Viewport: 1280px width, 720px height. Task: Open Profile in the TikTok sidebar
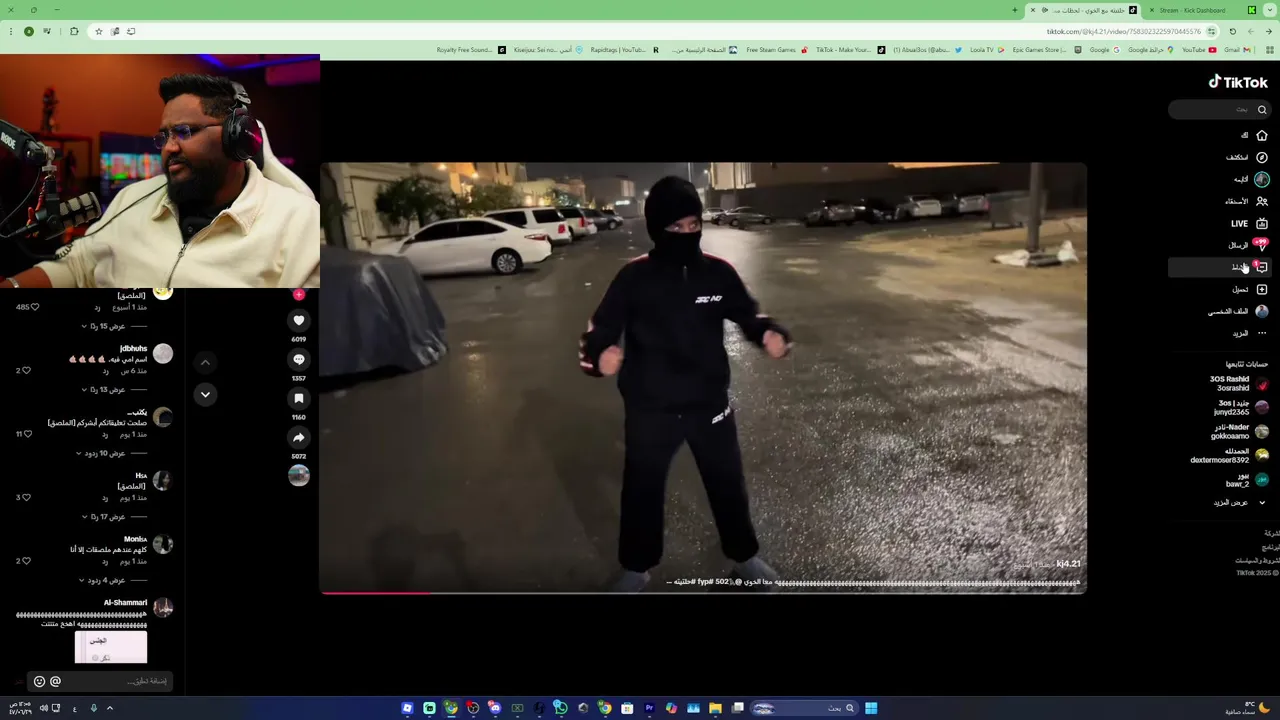point(1238,311)
